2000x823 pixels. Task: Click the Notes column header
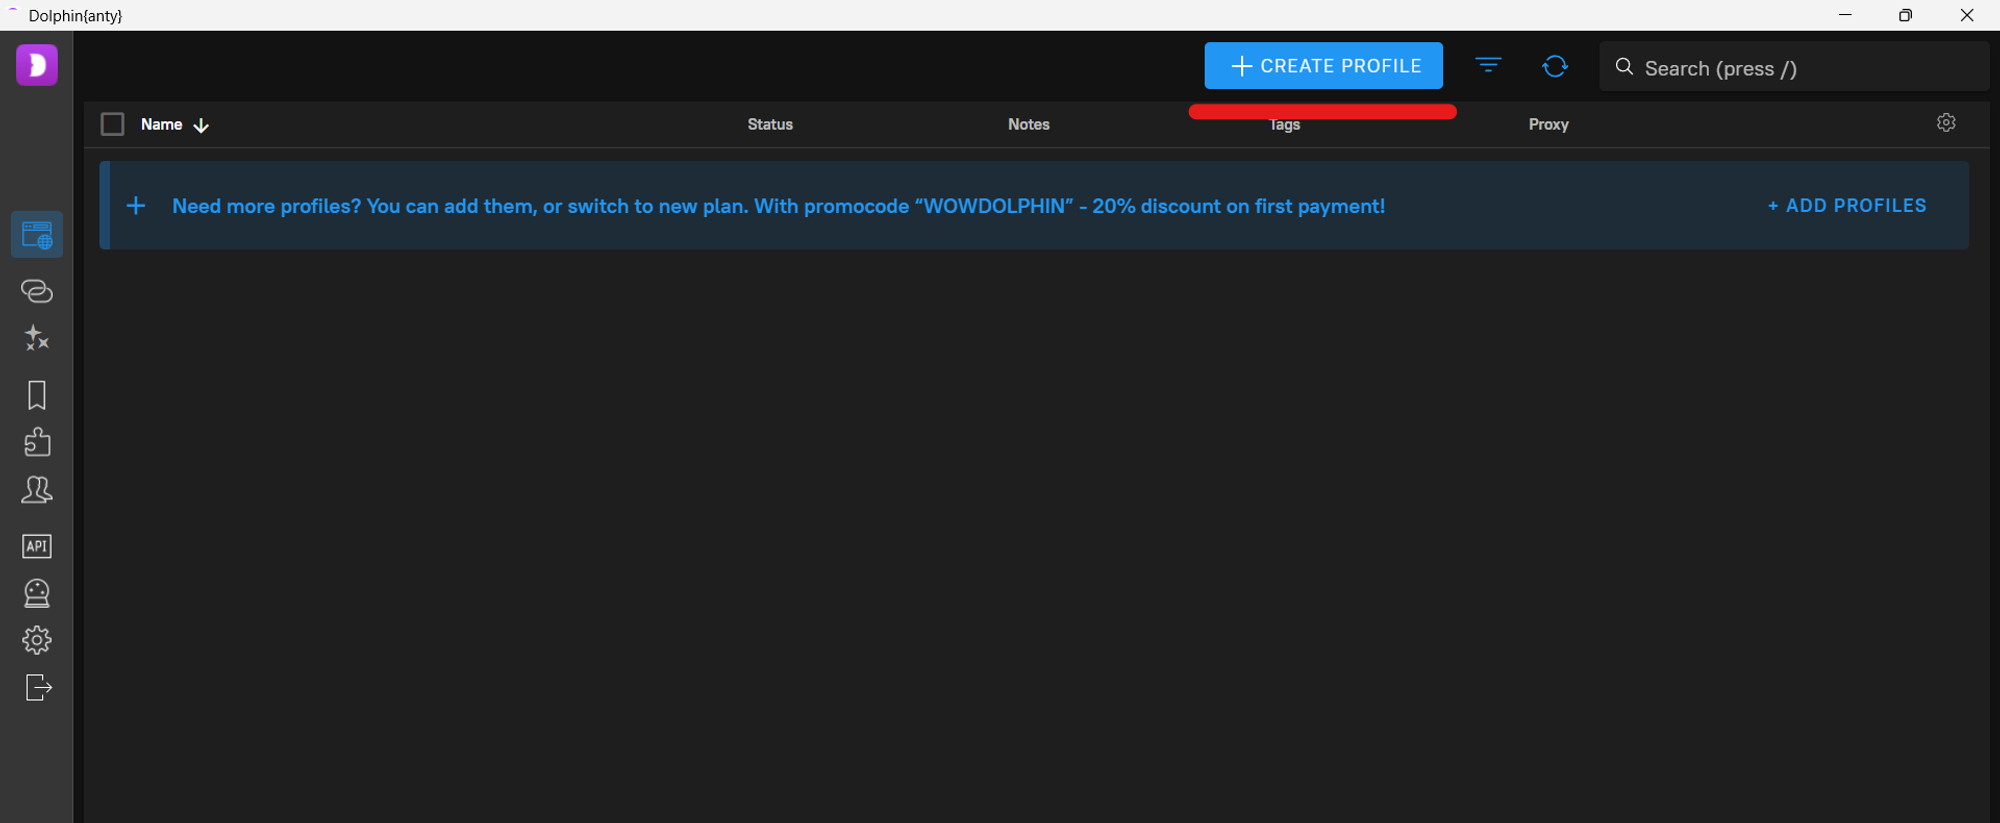1029,124
